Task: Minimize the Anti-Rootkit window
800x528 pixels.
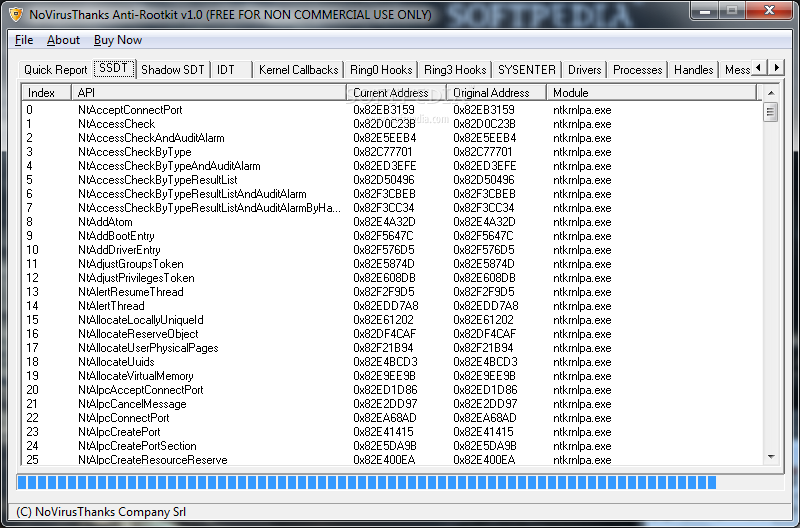Action: click(705, 10)
